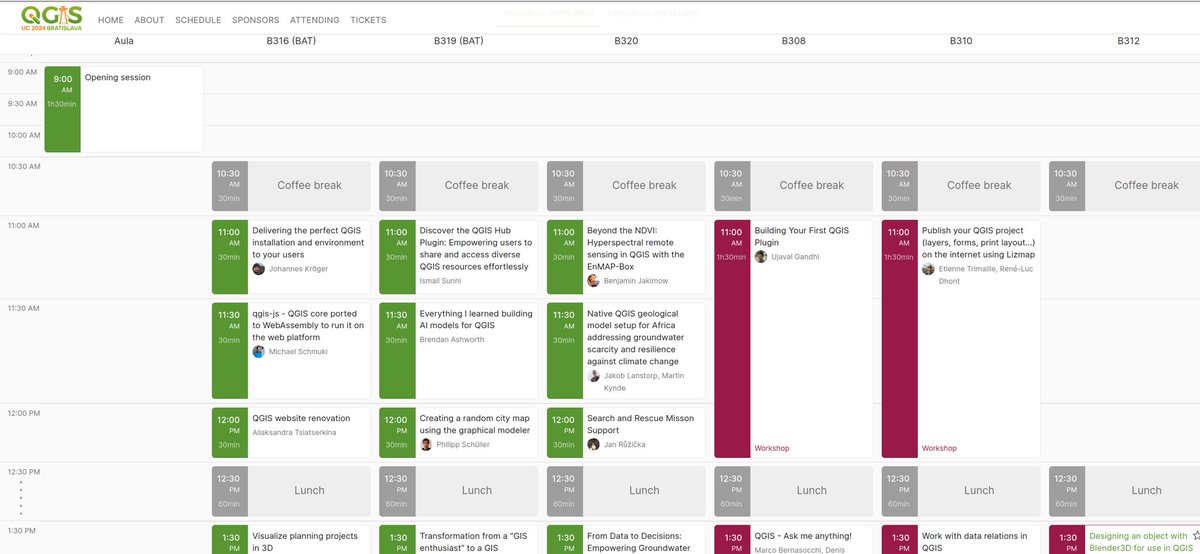
Task: Open 'qgis-js - QGIS core ported' talk
Action: (x=291, y=350)
